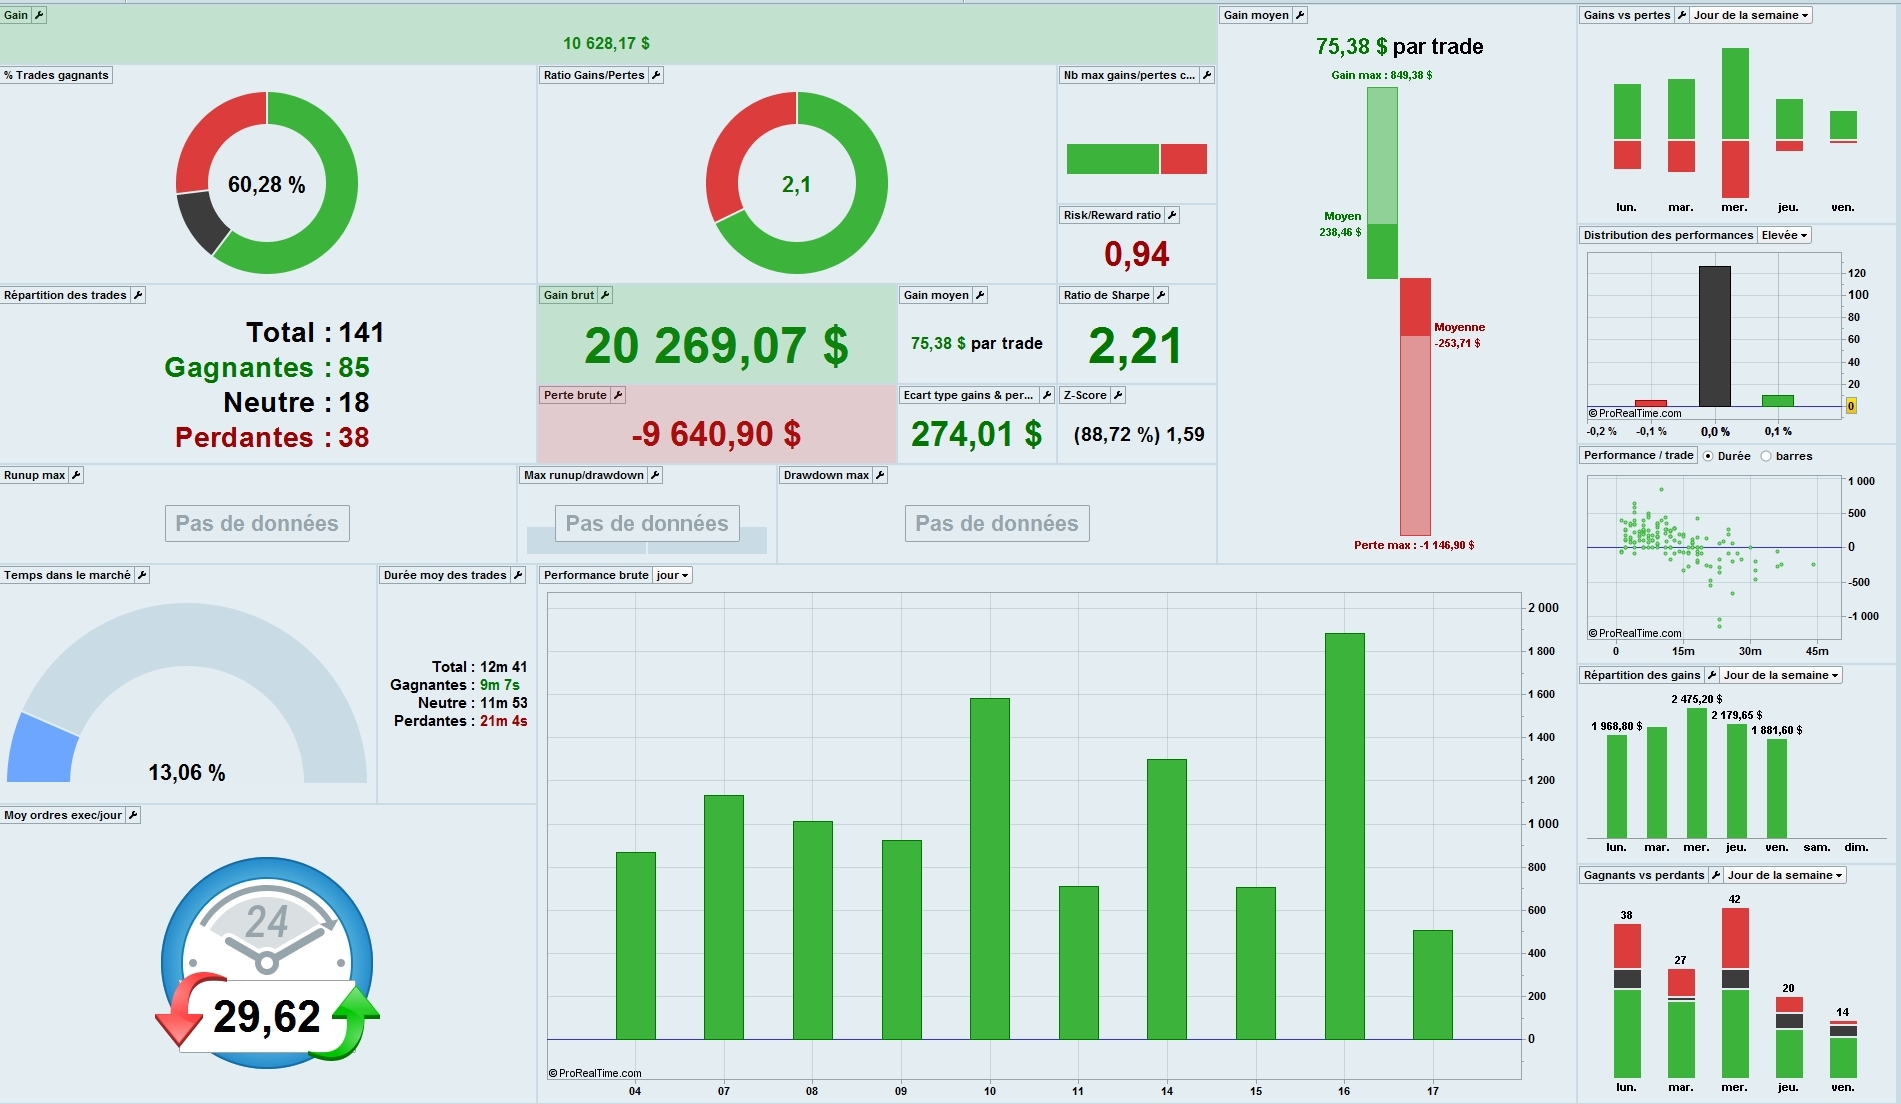Open the 'jour' dropdown for Performance brute
The width and height of the screenshot is (1901, 1104).
pyautogui.click(x=673, y=575)
